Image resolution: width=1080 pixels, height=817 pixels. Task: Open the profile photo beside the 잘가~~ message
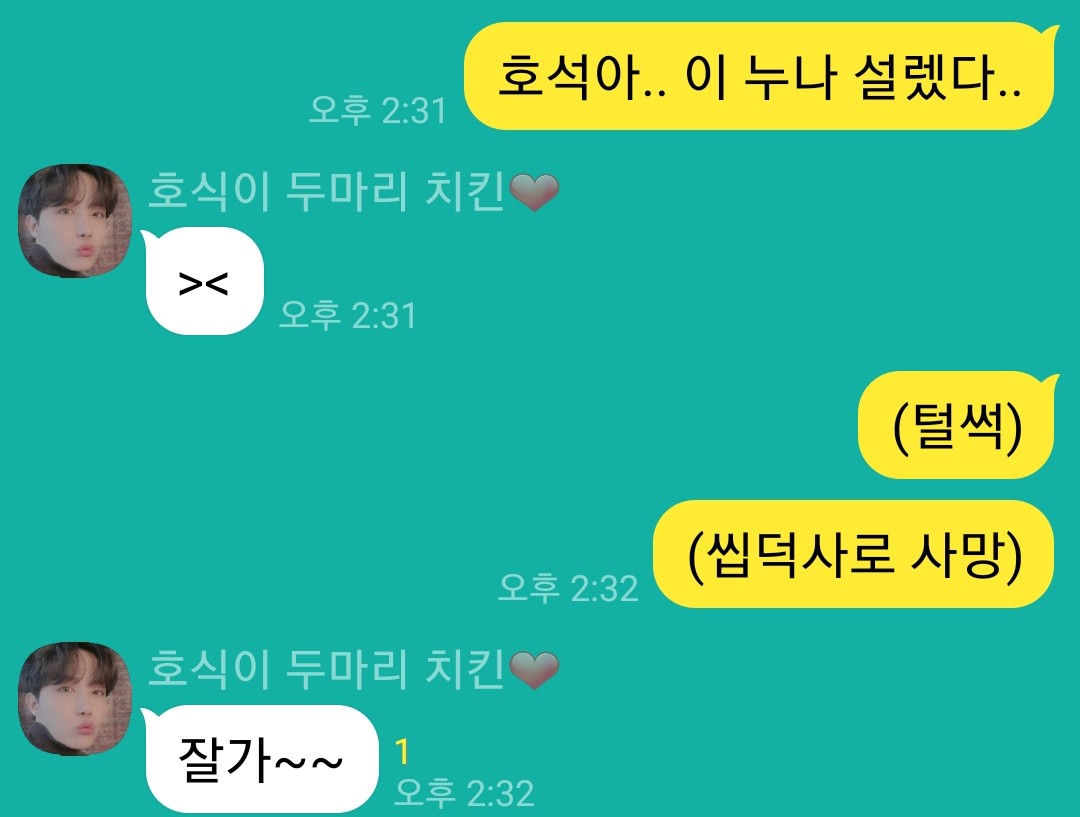click(x=75, y=699)
